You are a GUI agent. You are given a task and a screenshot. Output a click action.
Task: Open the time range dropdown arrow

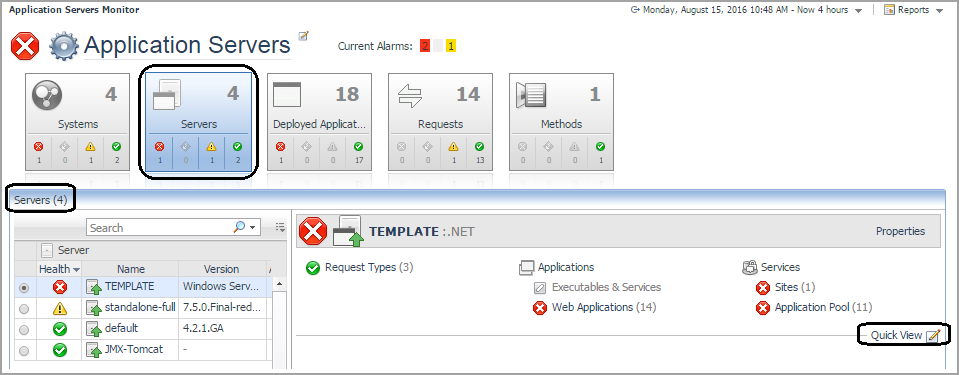click(859, 10)
